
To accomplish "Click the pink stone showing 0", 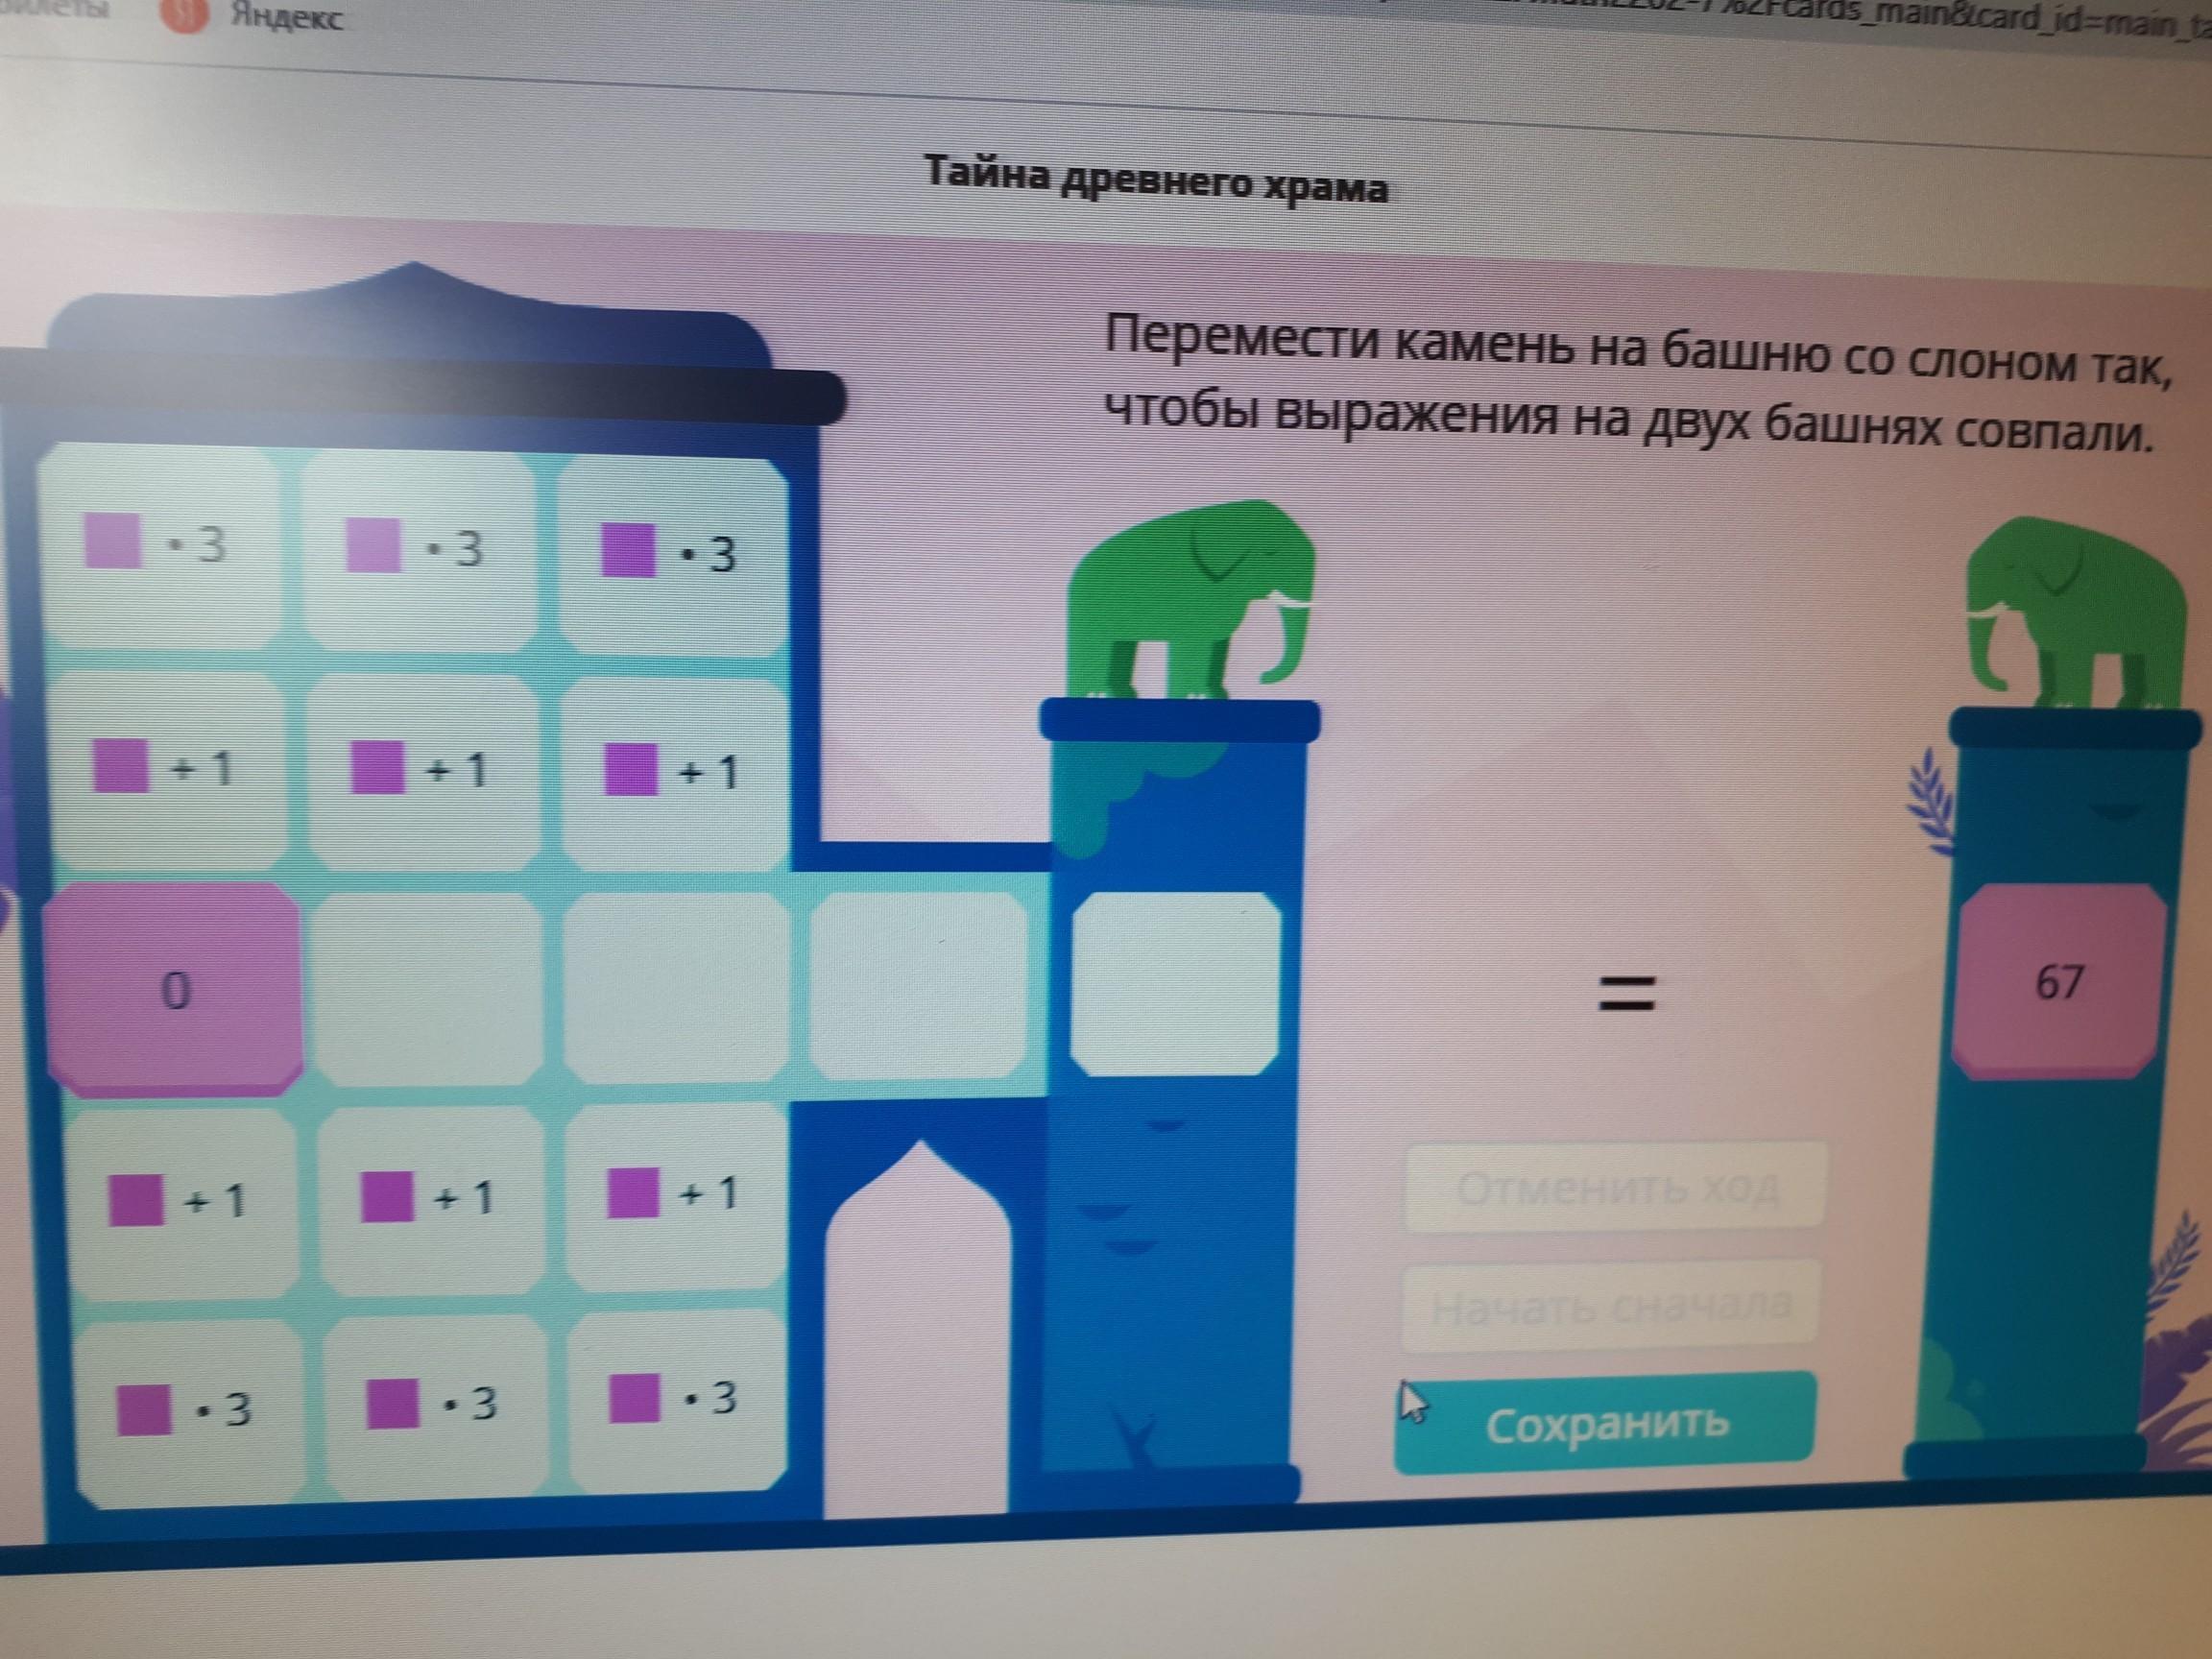I will (174, 988).
